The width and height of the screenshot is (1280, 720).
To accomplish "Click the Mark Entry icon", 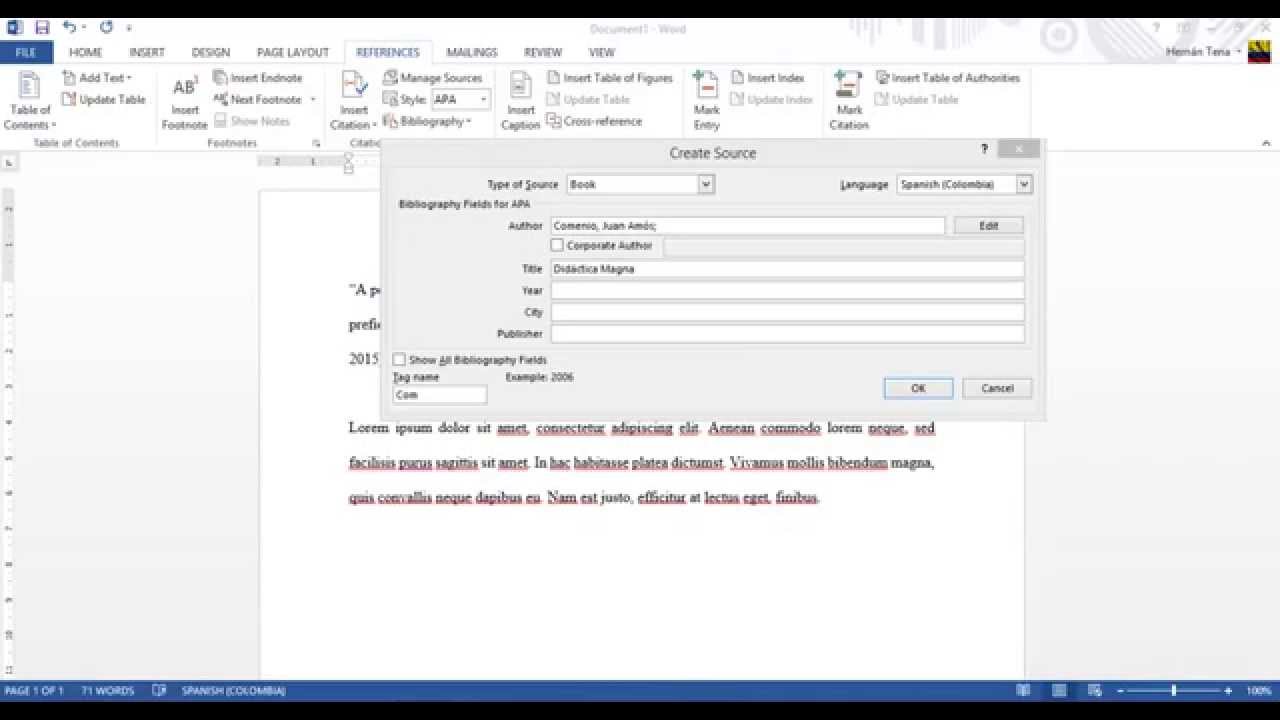I will tap(706, 101).
